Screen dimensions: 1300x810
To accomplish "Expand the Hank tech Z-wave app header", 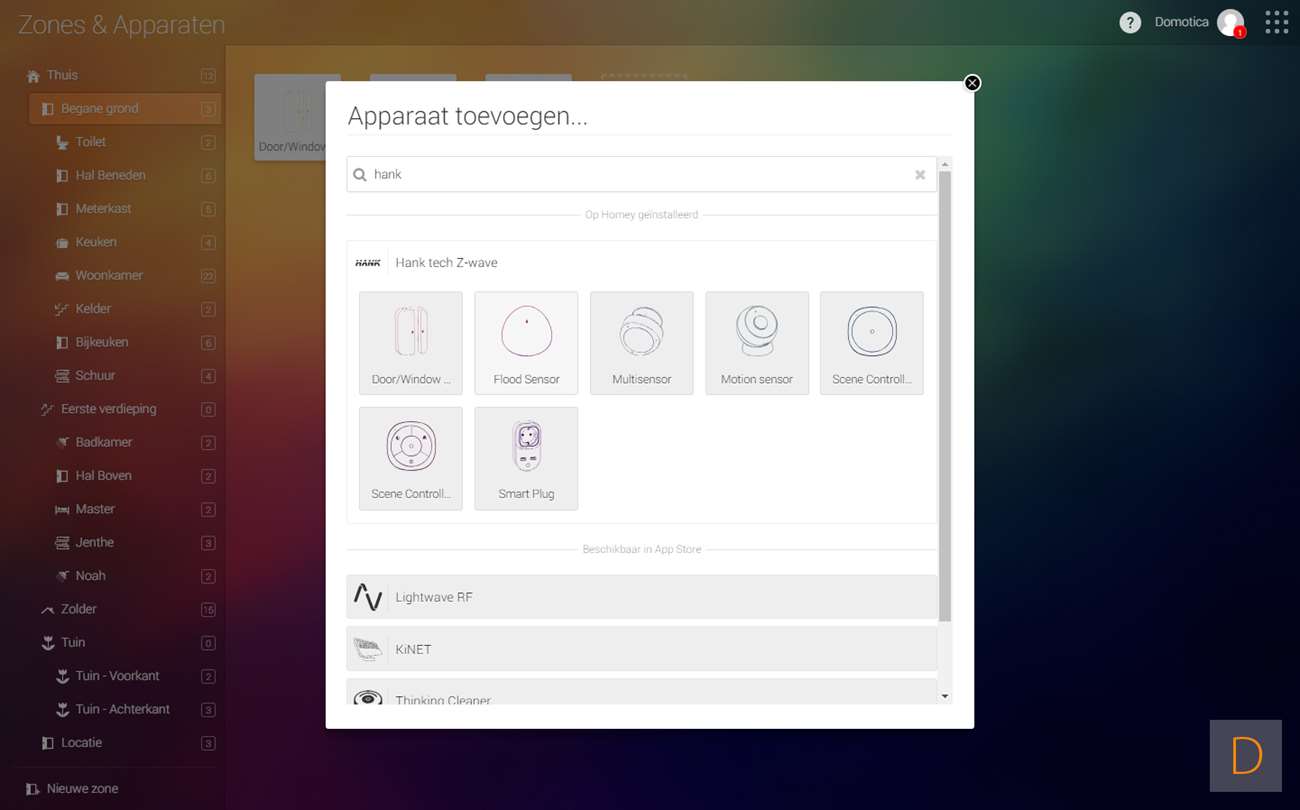I will (446, 263).
